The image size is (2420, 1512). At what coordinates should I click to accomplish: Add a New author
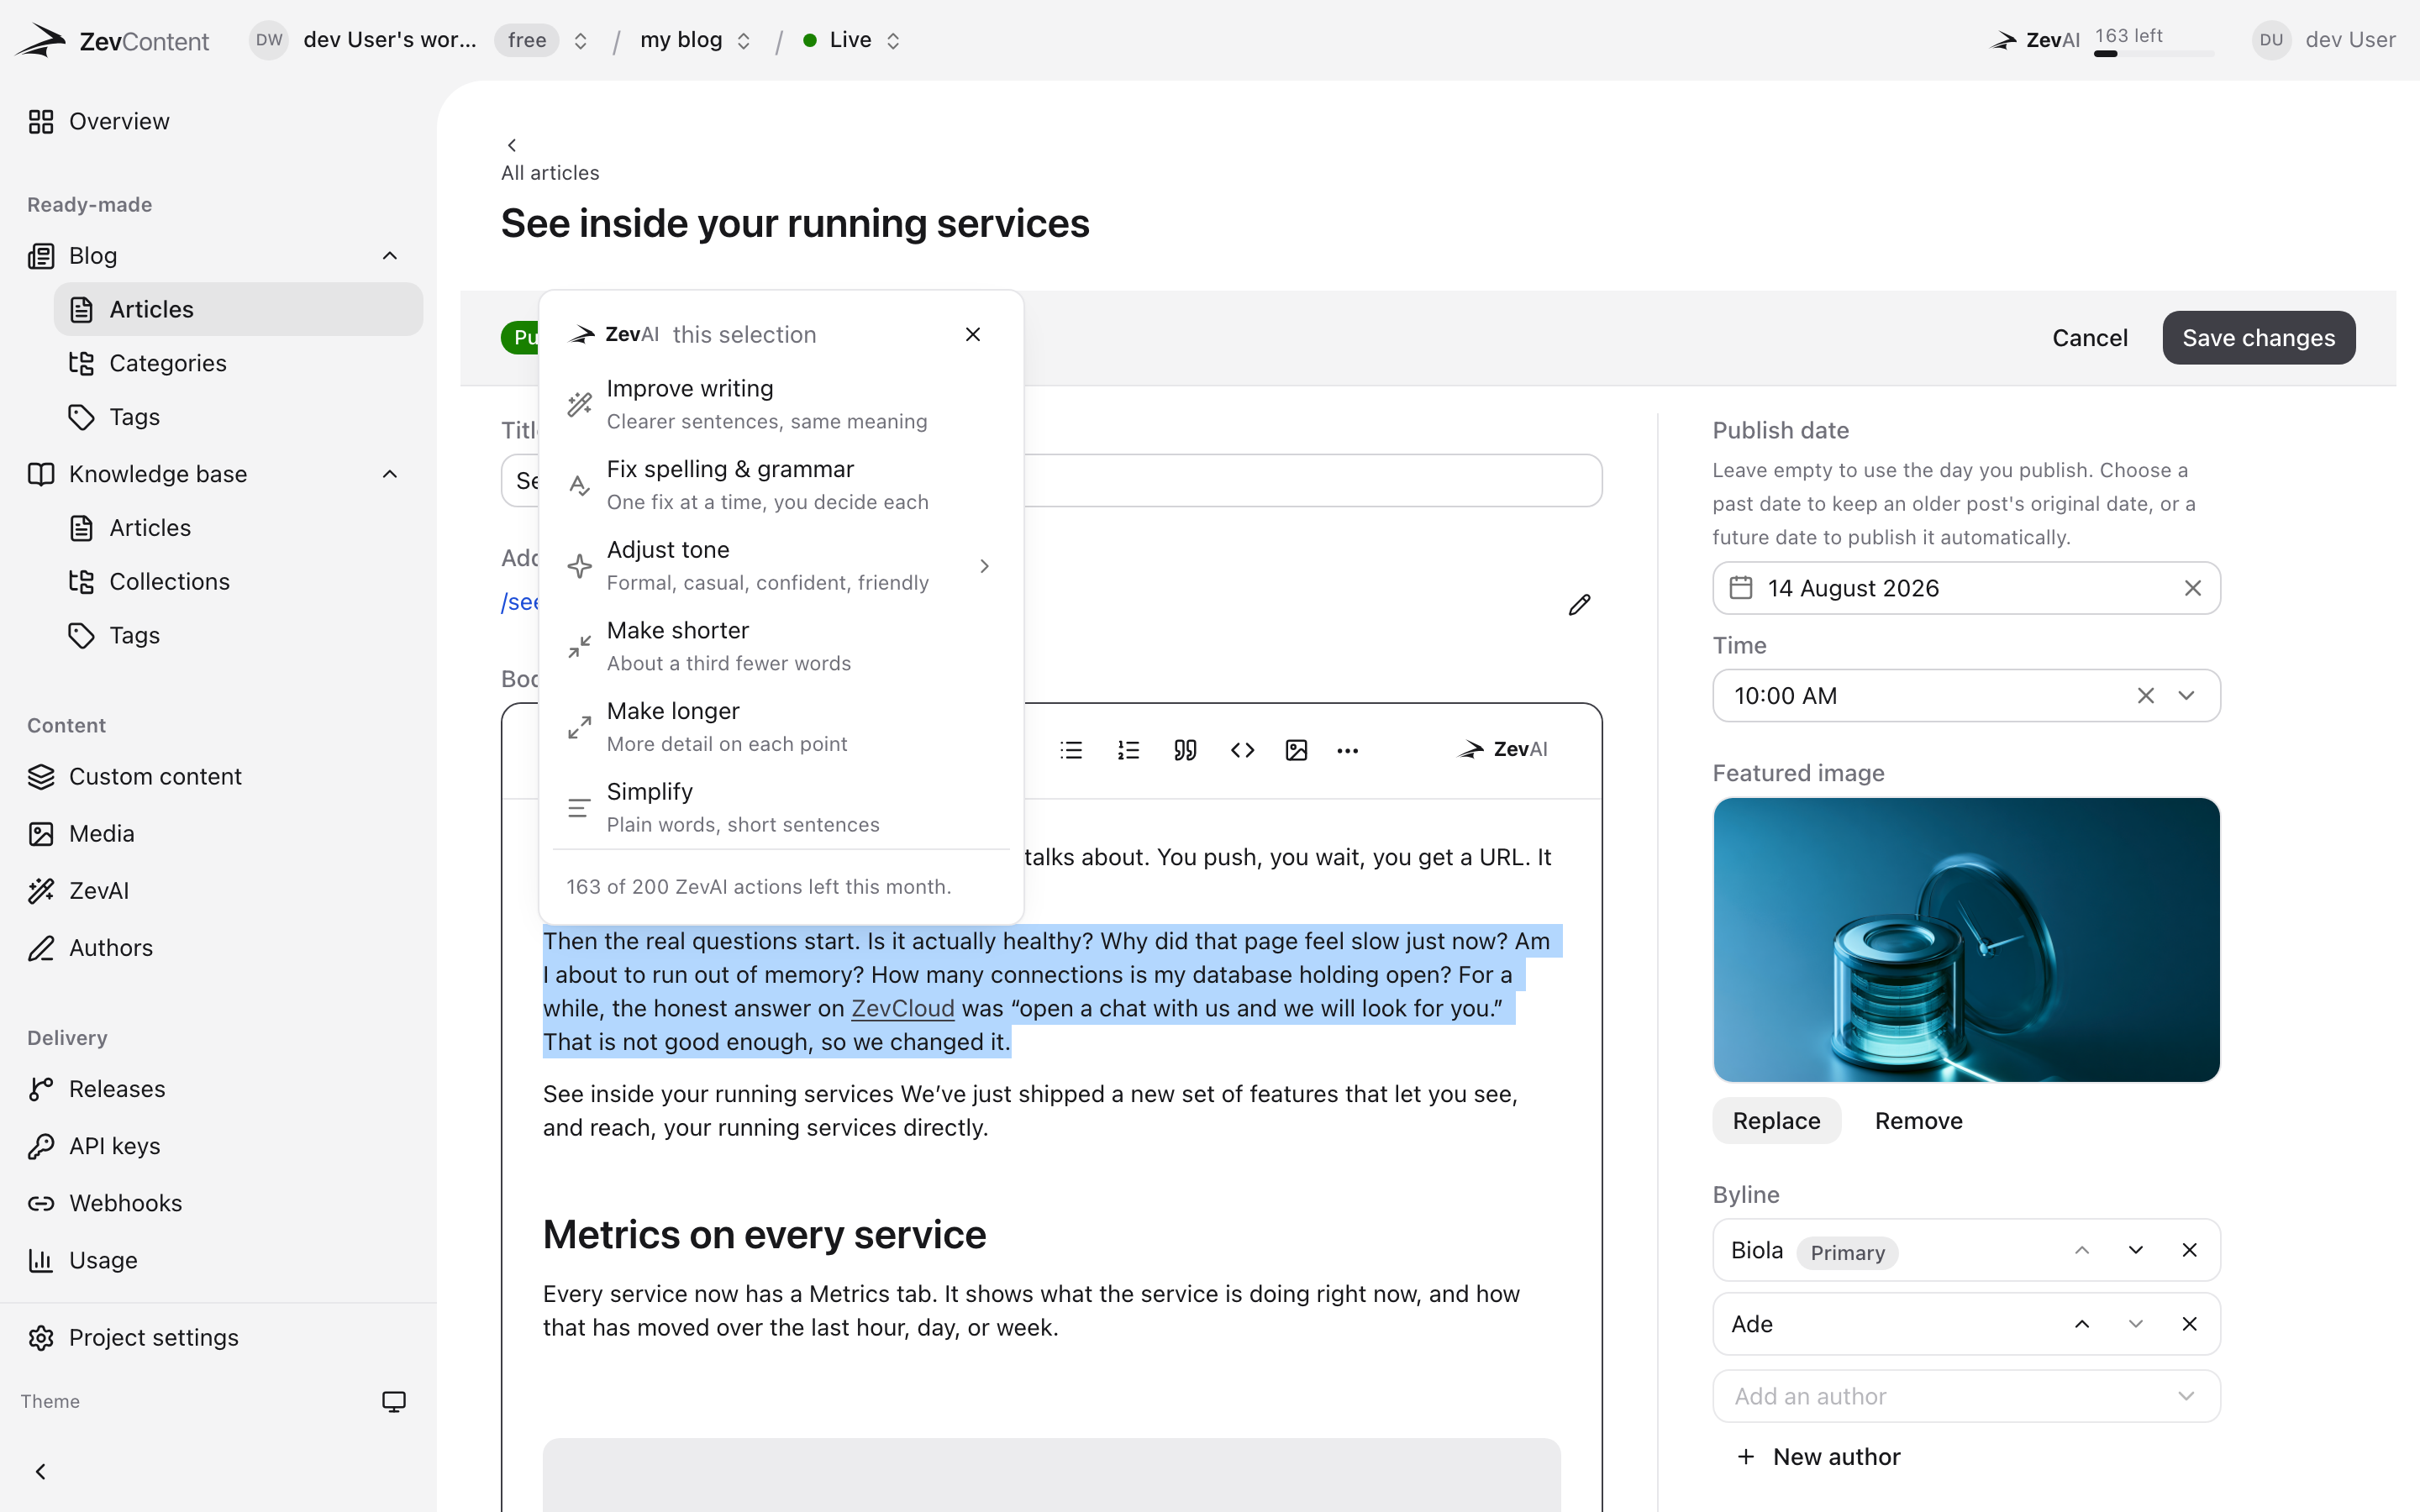pos(1818,1457)
